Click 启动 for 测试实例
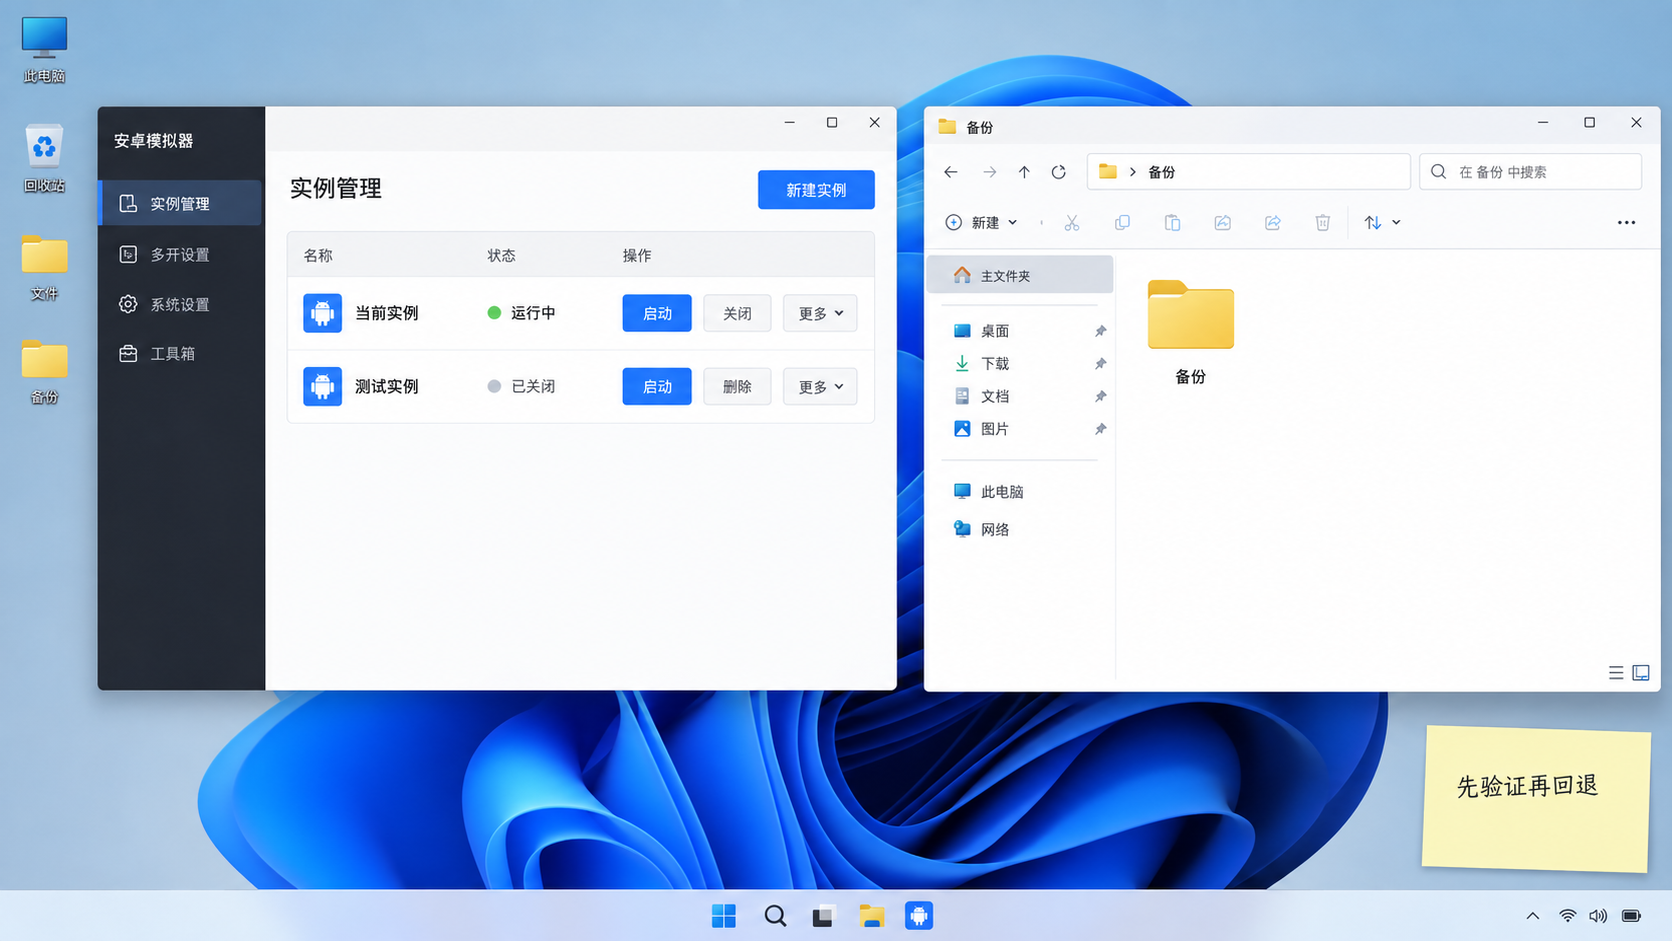 click(x=657, y=386)
